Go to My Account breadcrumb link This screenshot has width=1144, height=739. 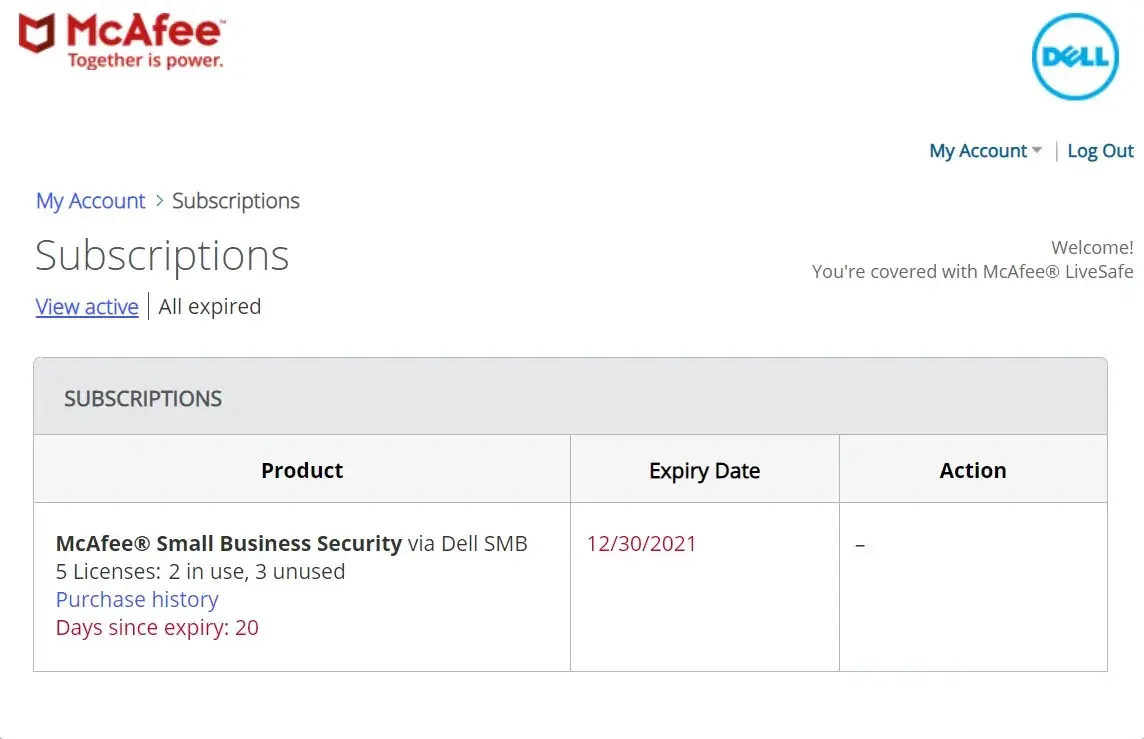pyautogui.click(x=90, y=201)
